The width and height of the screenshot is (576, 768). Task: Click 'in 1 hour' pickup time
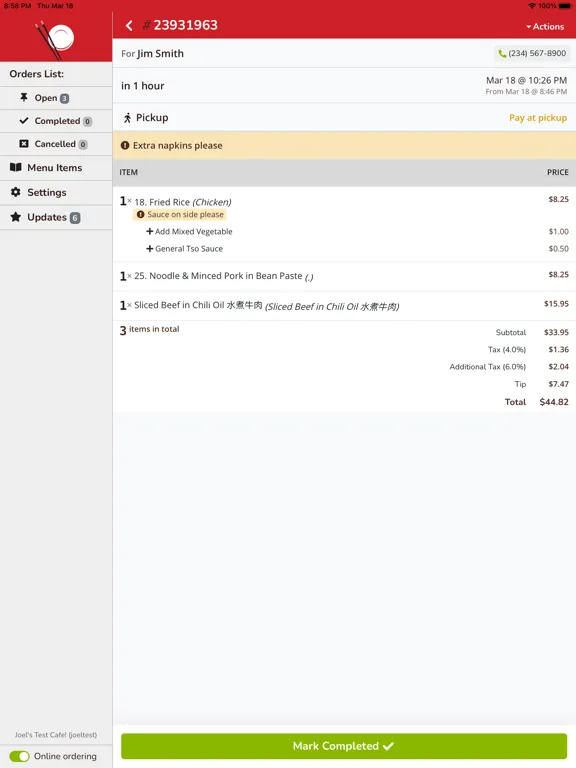pyautogui.click(x=143, y=86)
